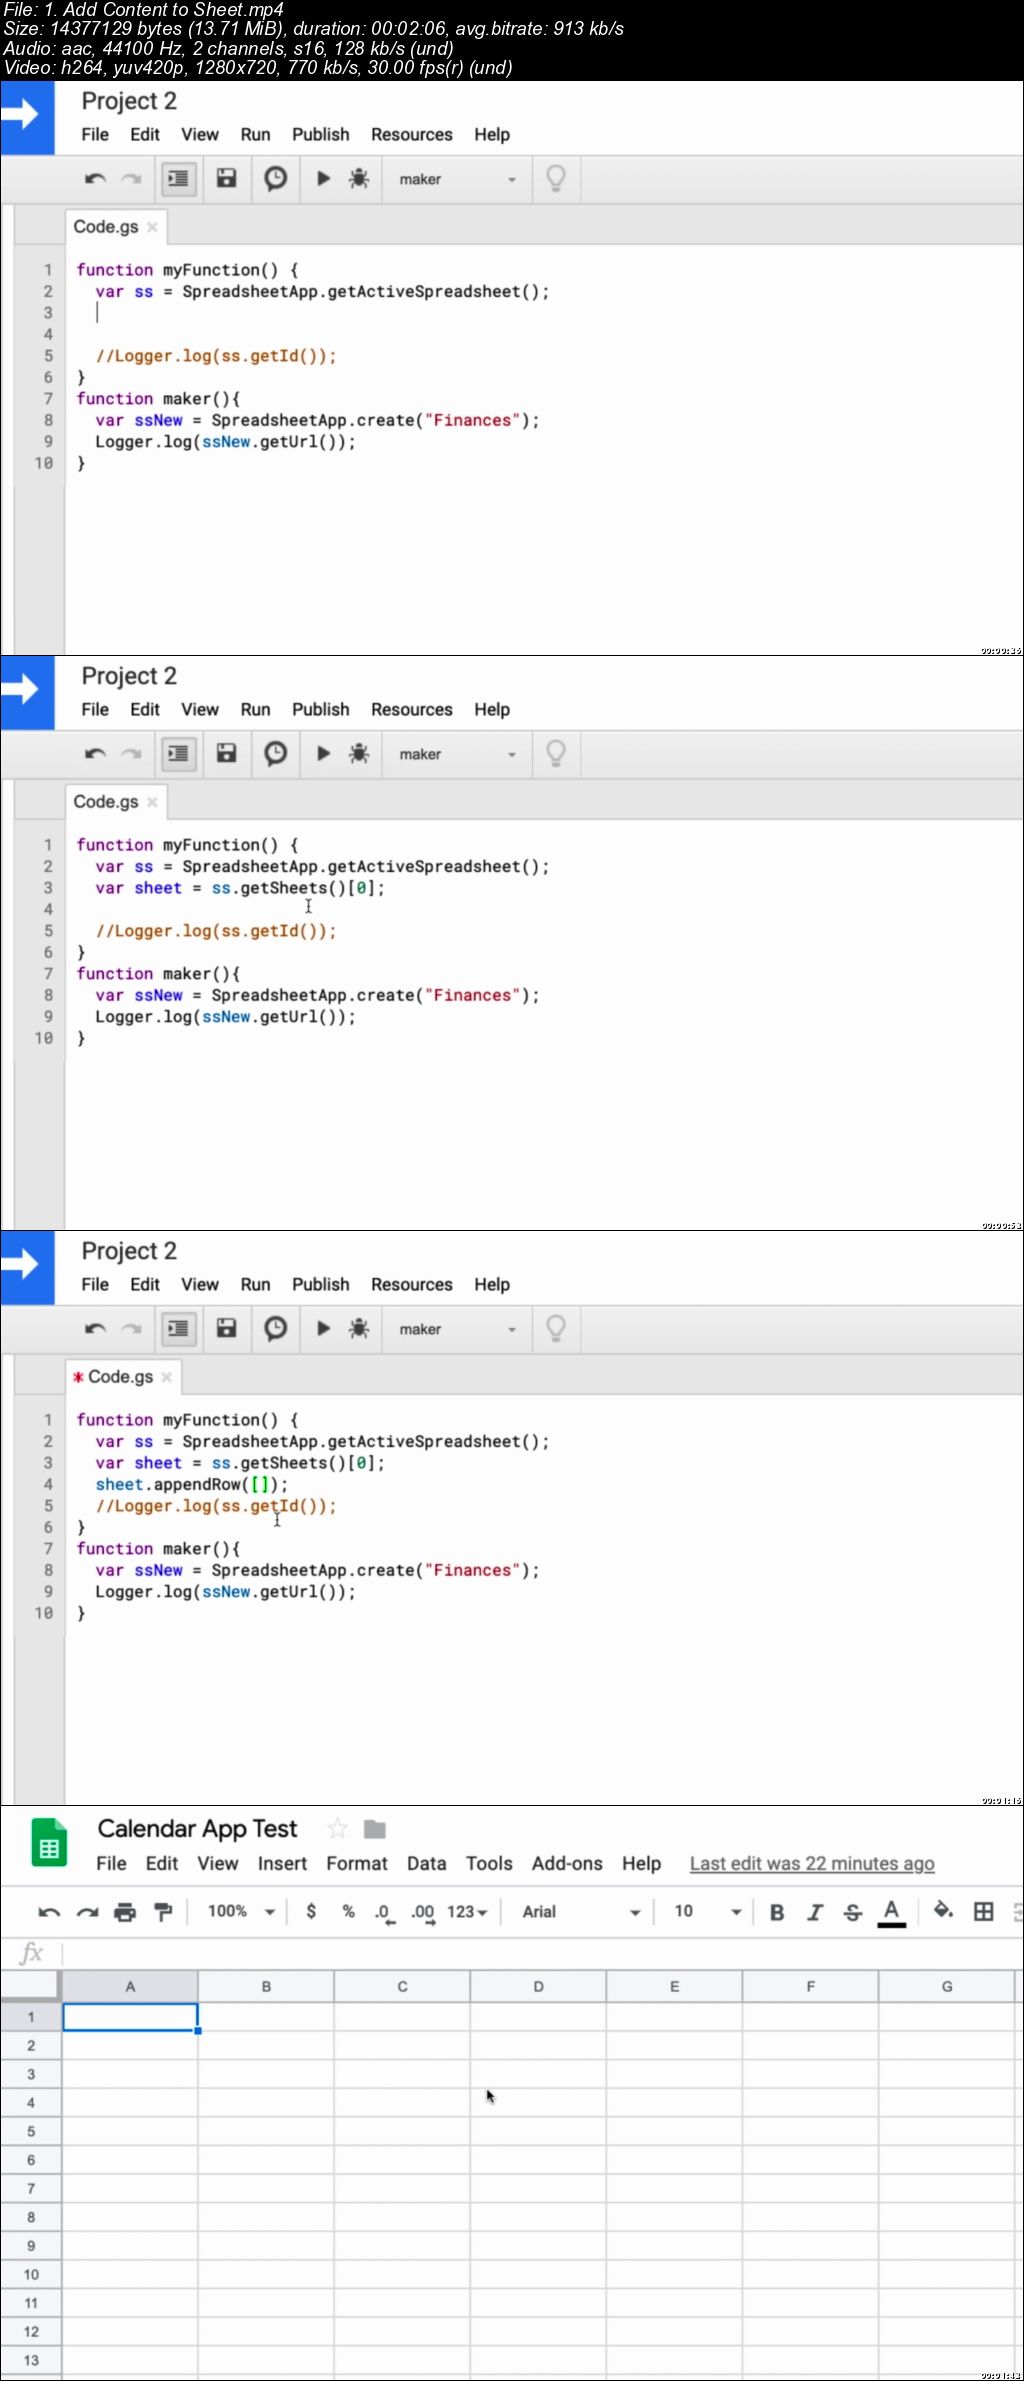Screen dimensions: 1024x2381
Task: Click Redo in the Sheets toolbar
Action: [87, 1912]
